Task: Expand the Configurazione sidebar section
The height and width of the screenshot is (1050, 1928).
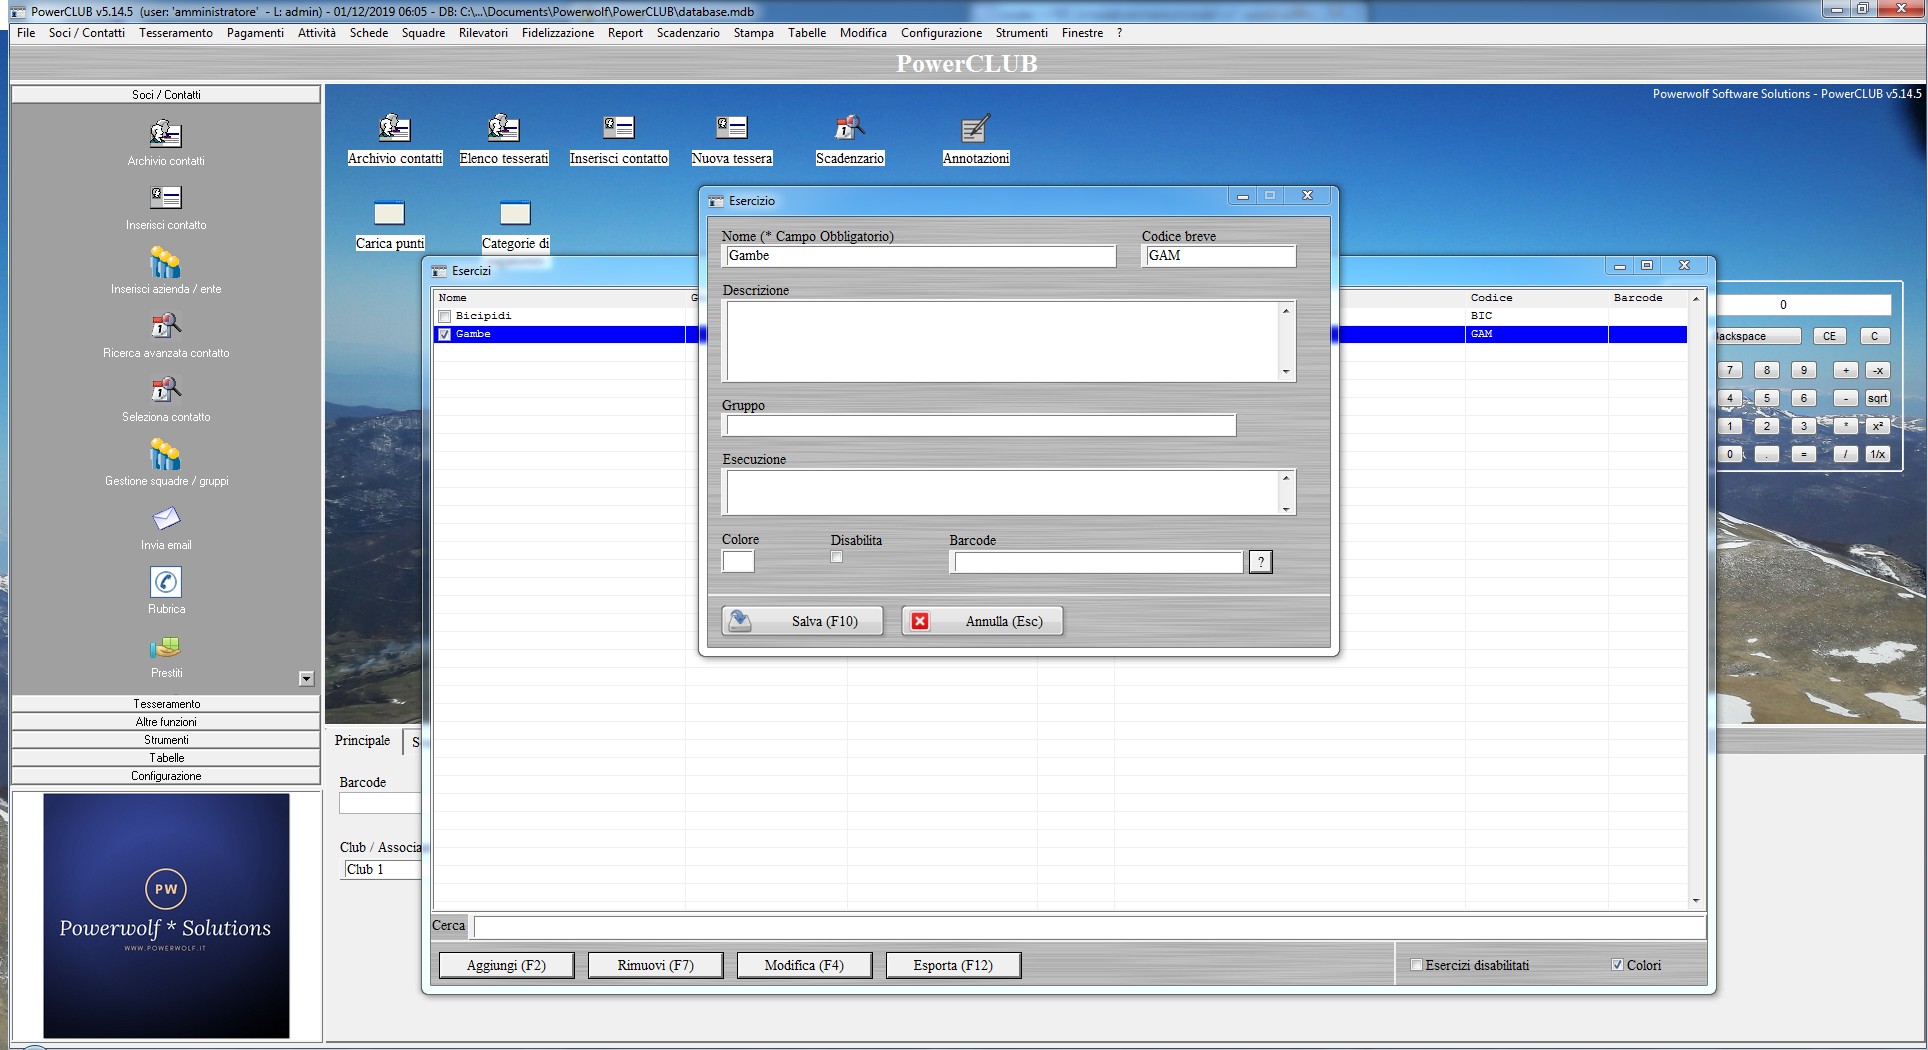Action: point(166,776)
